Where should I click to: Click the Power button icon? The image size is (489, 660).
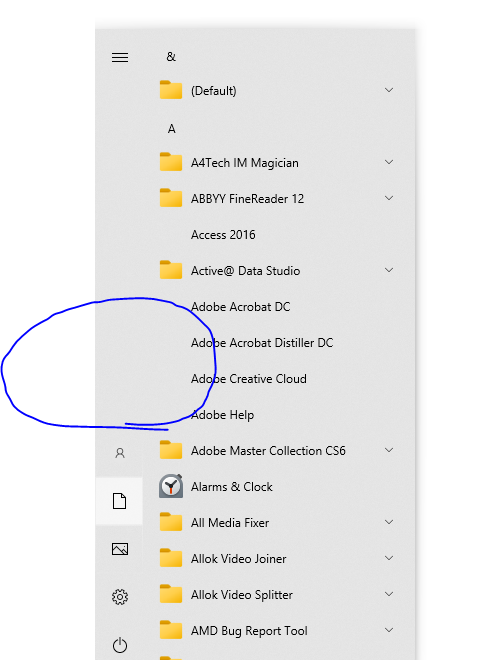point(120,645)
